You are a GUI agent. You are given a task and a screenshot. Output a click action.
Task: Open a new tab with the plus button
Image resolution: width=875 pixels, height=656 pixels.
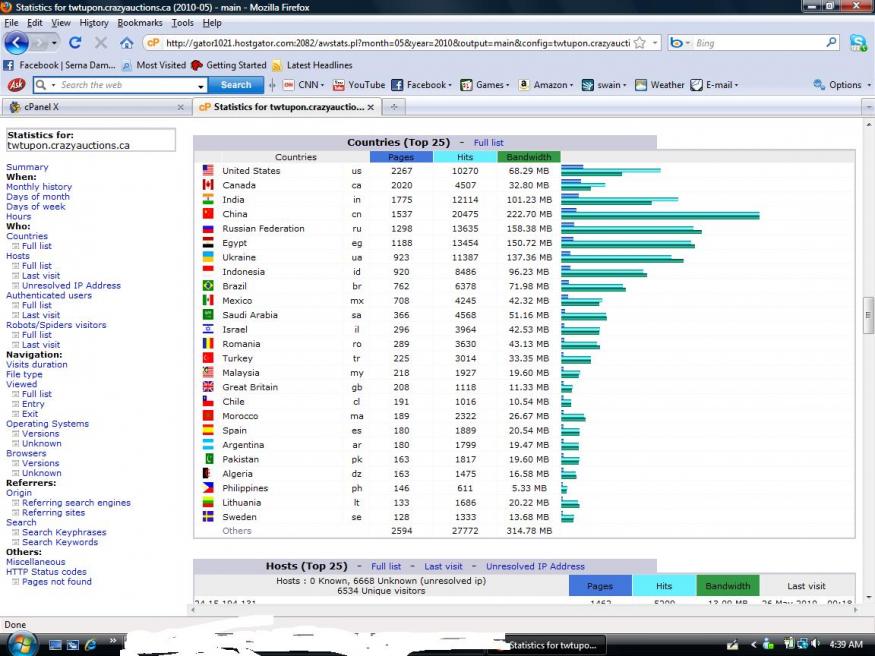[x=394, y=107]
